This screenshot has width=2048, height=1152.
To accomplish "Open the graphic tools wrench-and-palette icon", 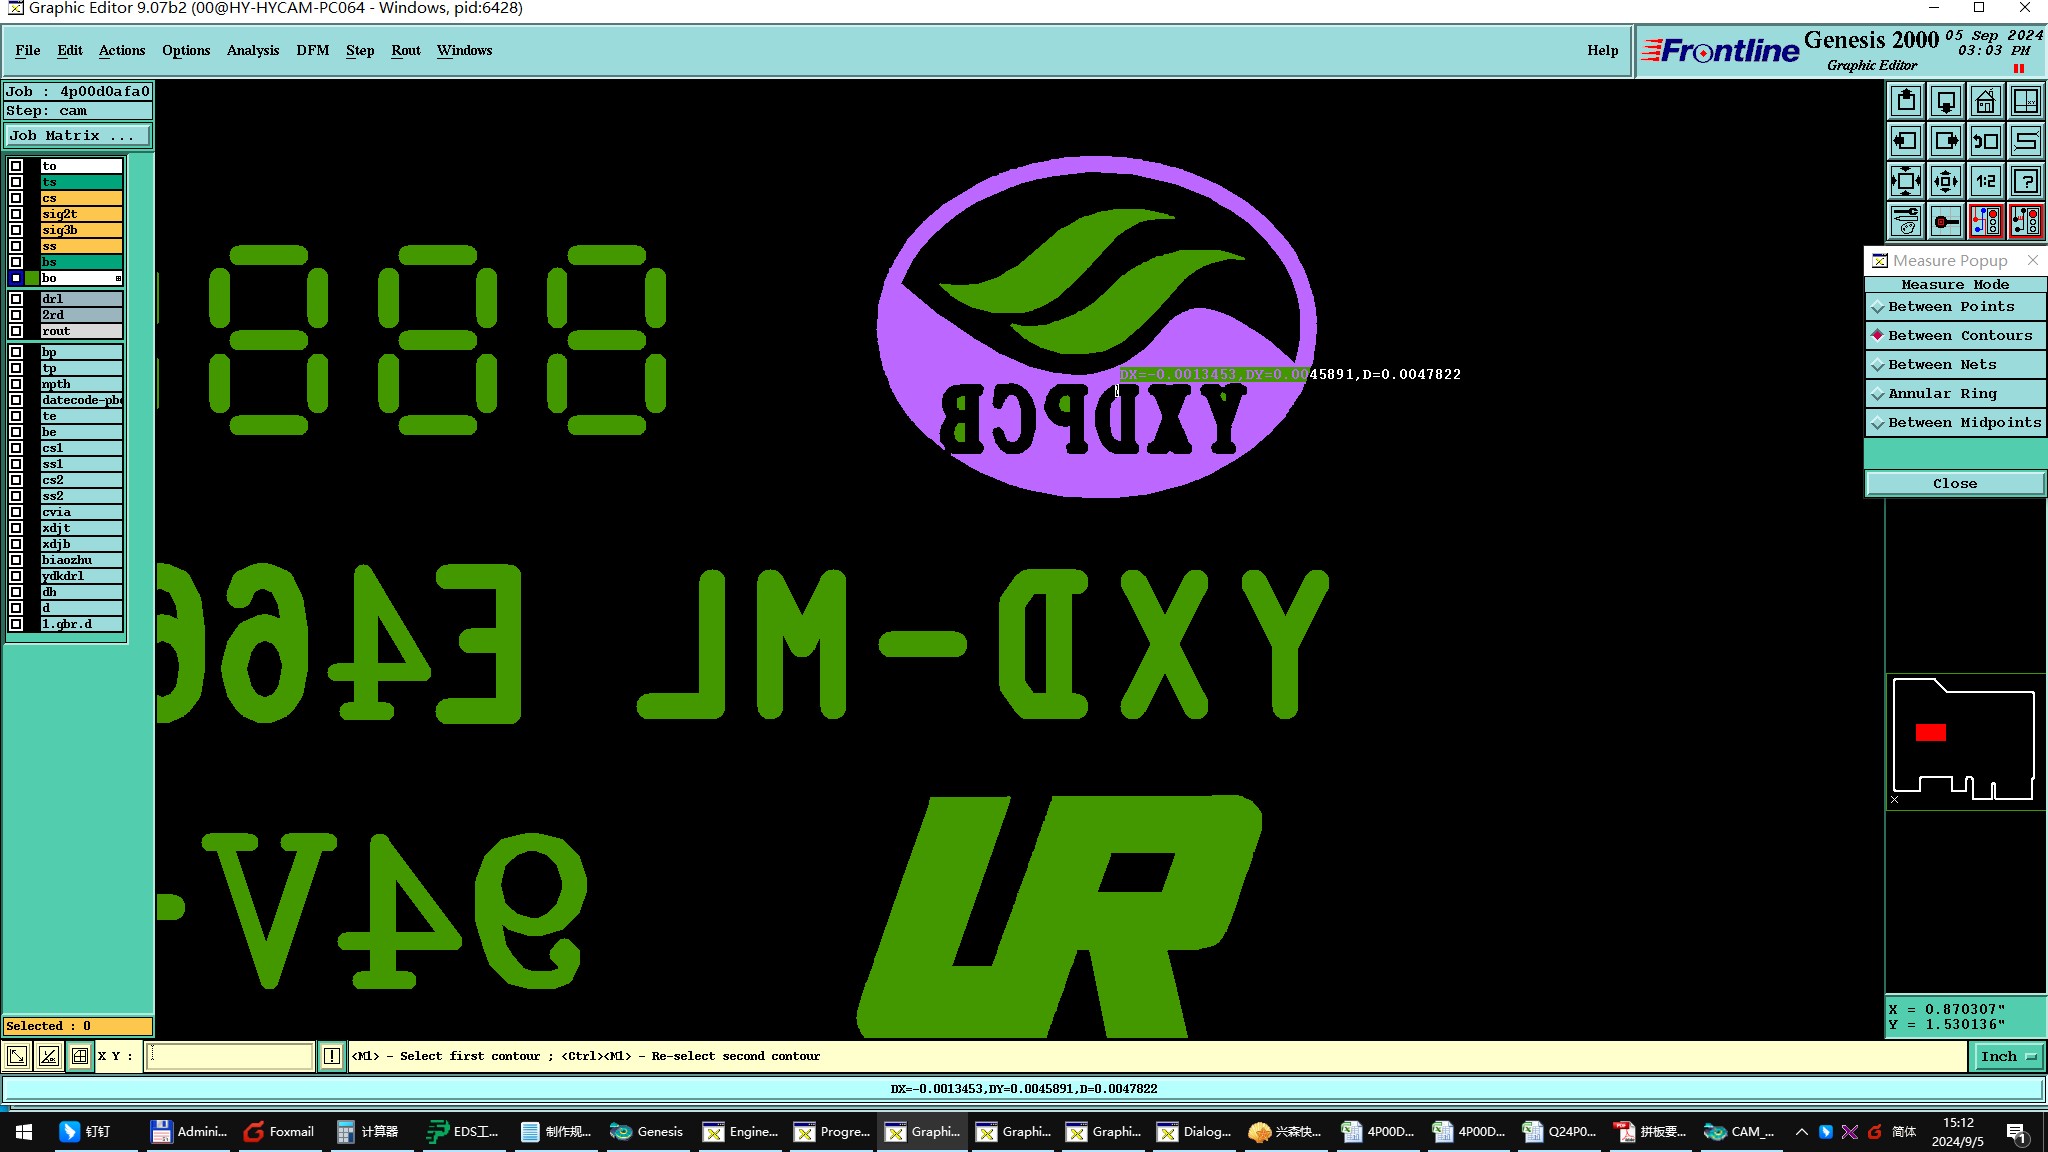I will pos(1906,221).
